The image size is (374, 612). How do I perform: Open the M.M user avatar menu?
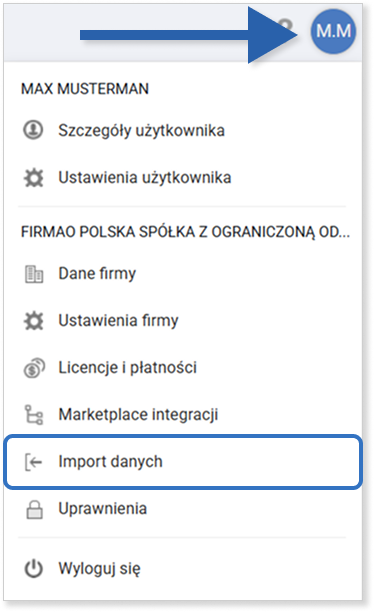tap(333, 31)
